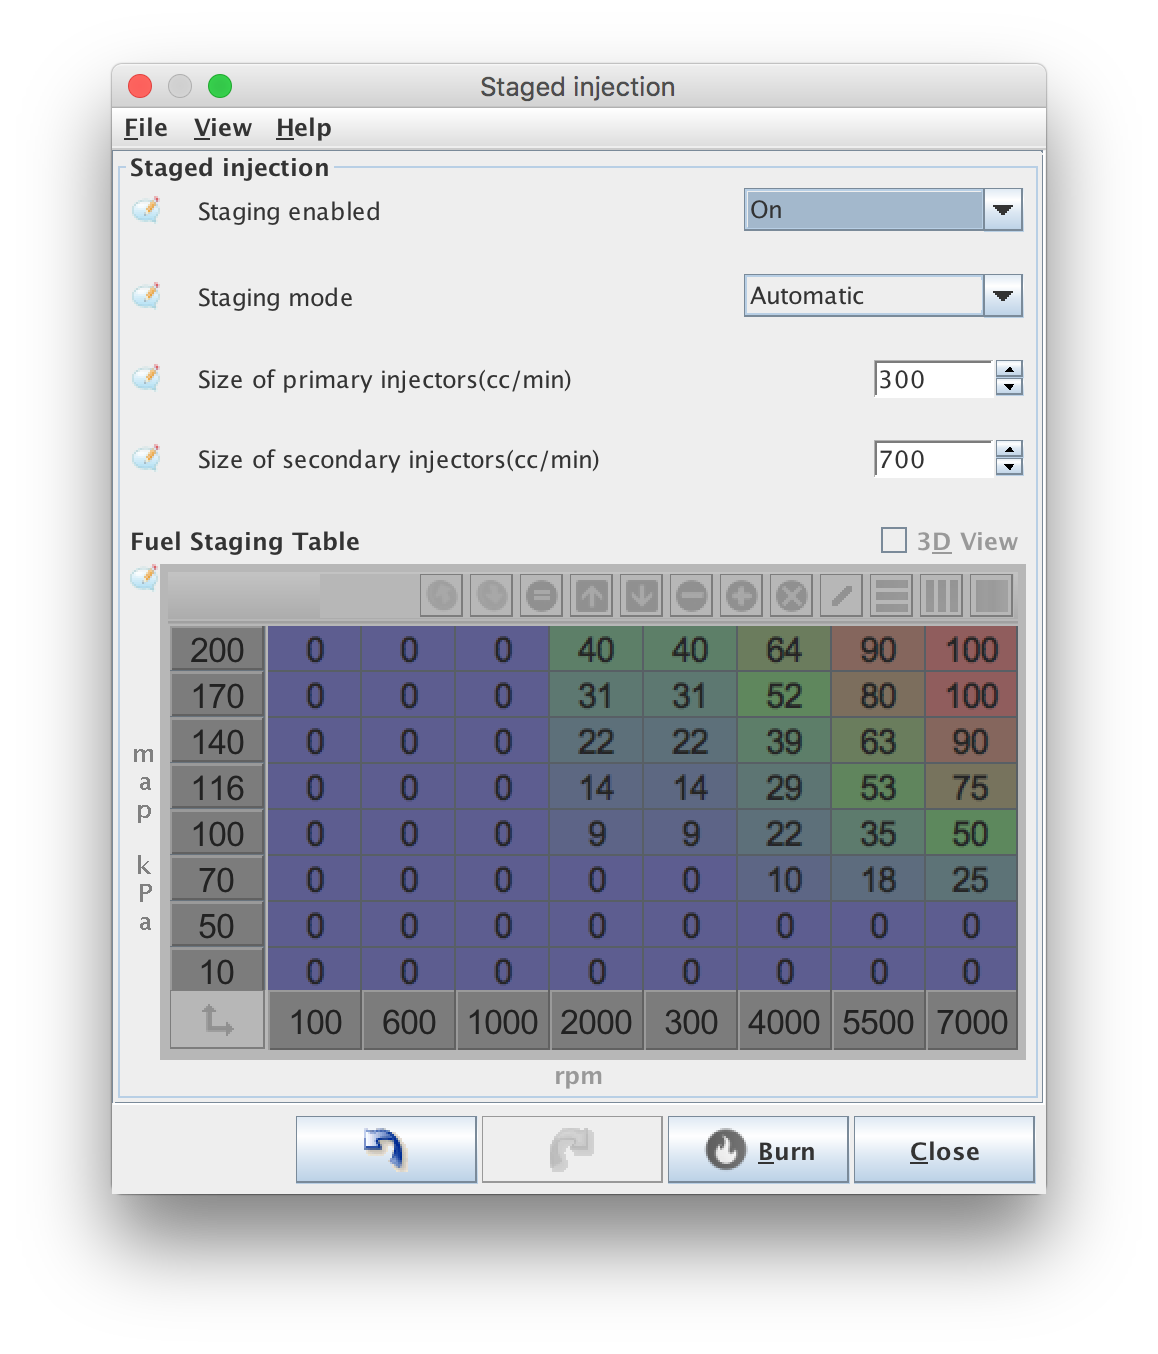Select the table cell with value 80

point(878,696)
